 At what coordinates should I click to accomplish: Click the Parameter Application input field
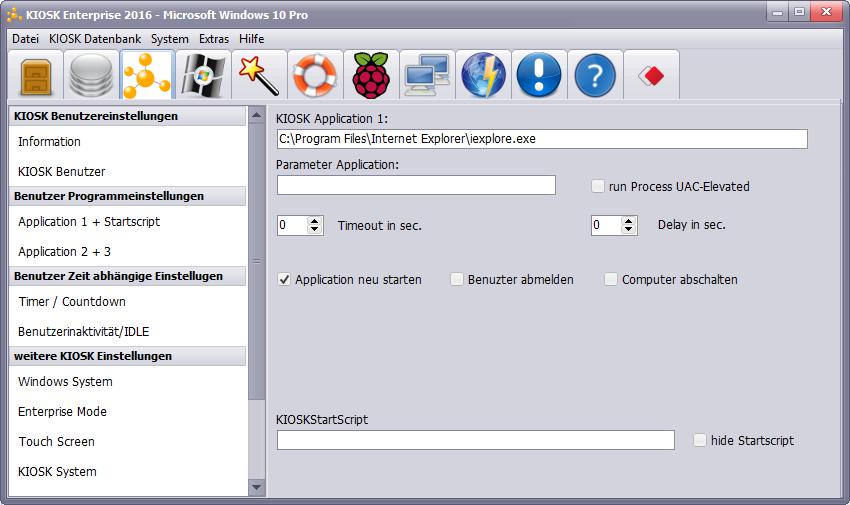[416, 185]
